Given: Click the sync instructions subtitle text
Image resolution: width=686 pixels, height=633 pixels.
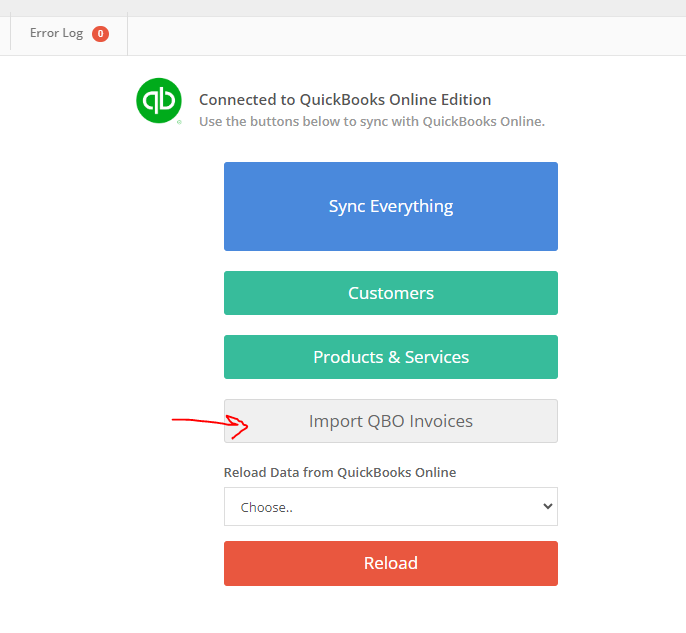Looking at the screenshot, I should pos(372,122).
